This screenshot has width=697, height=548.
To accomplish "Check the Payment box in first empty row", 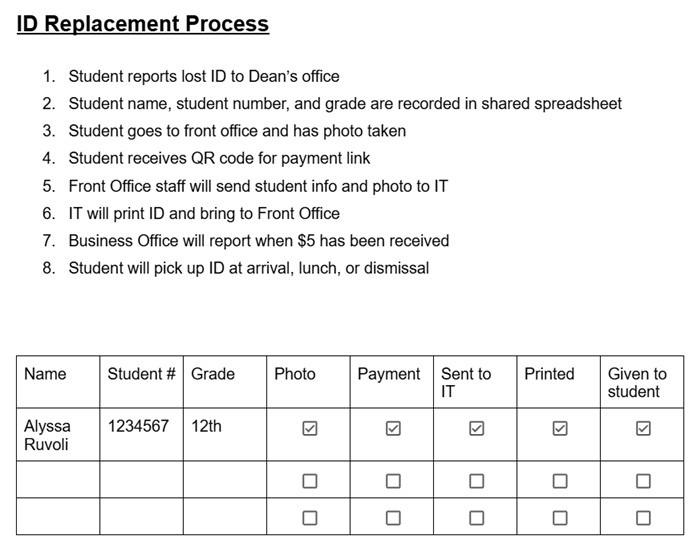I will click(x=393, y=481).
